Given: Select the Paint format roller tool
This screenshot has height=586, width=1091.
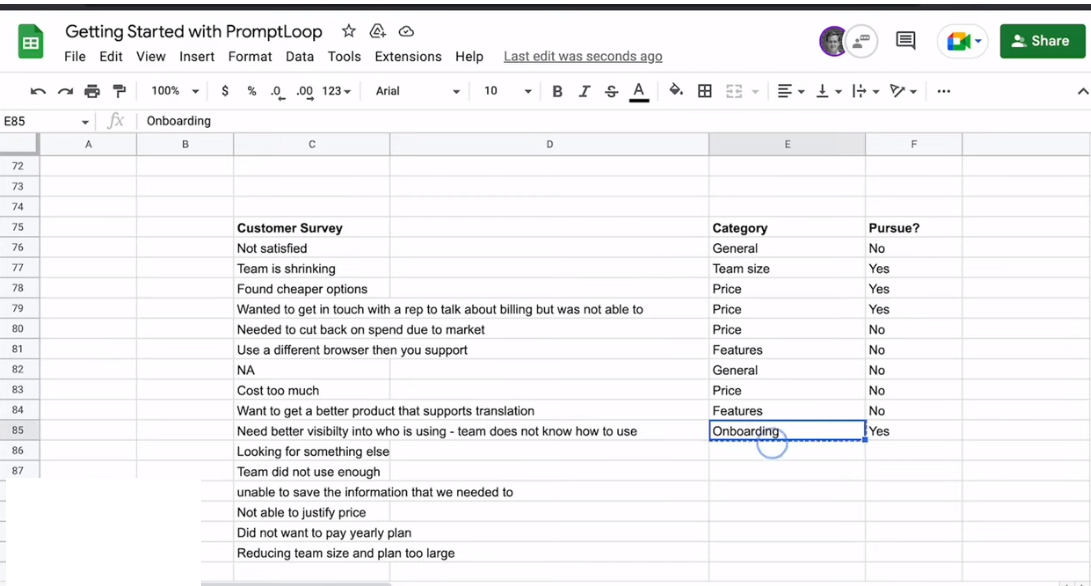Looking at the screenshot, I should [119, 91].
